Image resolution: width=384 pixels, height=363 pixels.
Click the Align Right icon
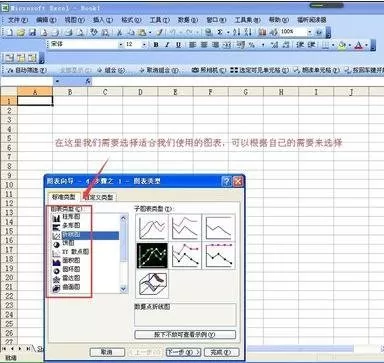click(215, 45)
